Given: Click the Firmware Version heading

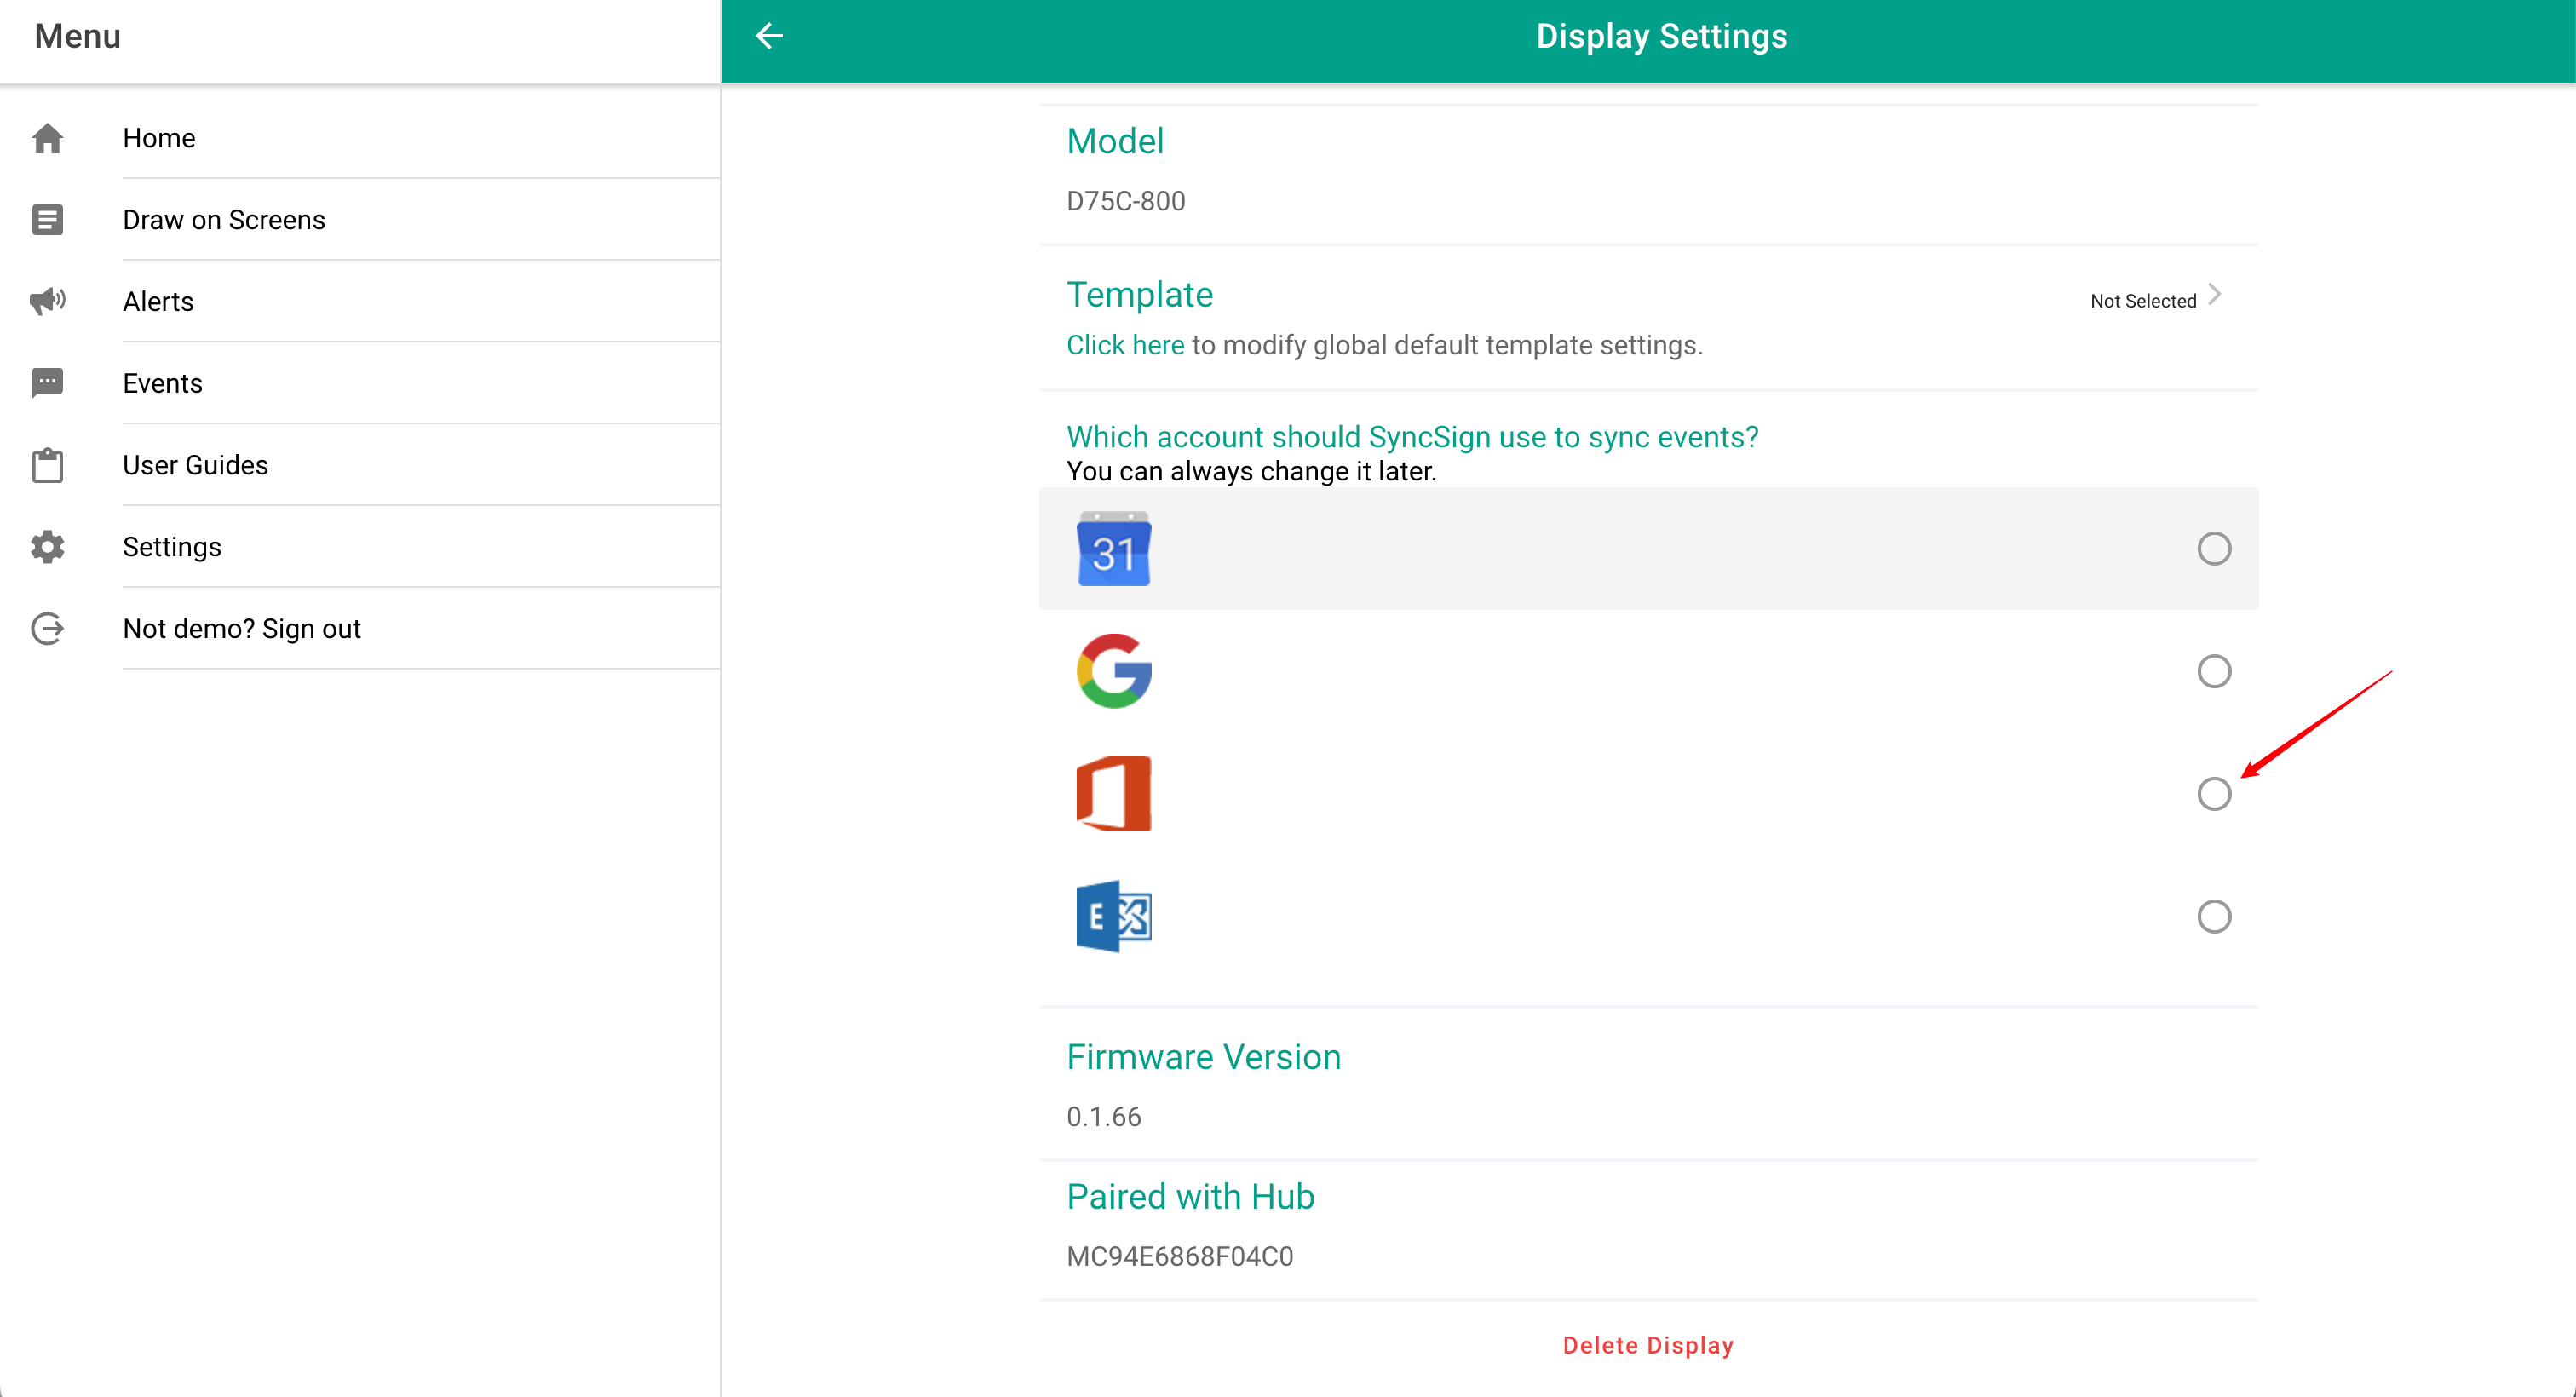Looking at the screenshot, I should click(x=1203, y=1057).
